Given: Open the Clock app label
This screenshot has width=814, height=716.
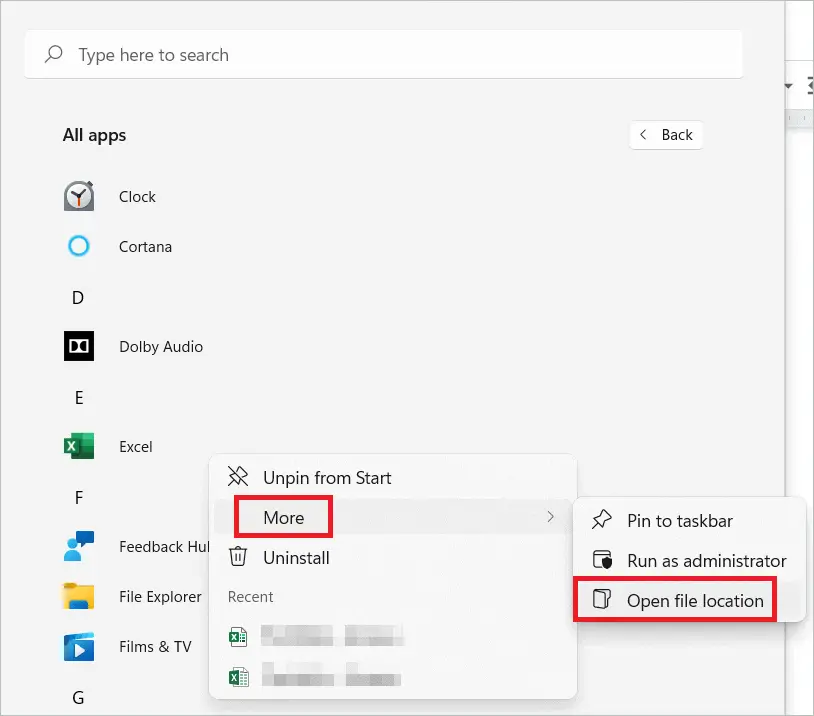Looking at the screenshot, I should (x=137, y=197).
